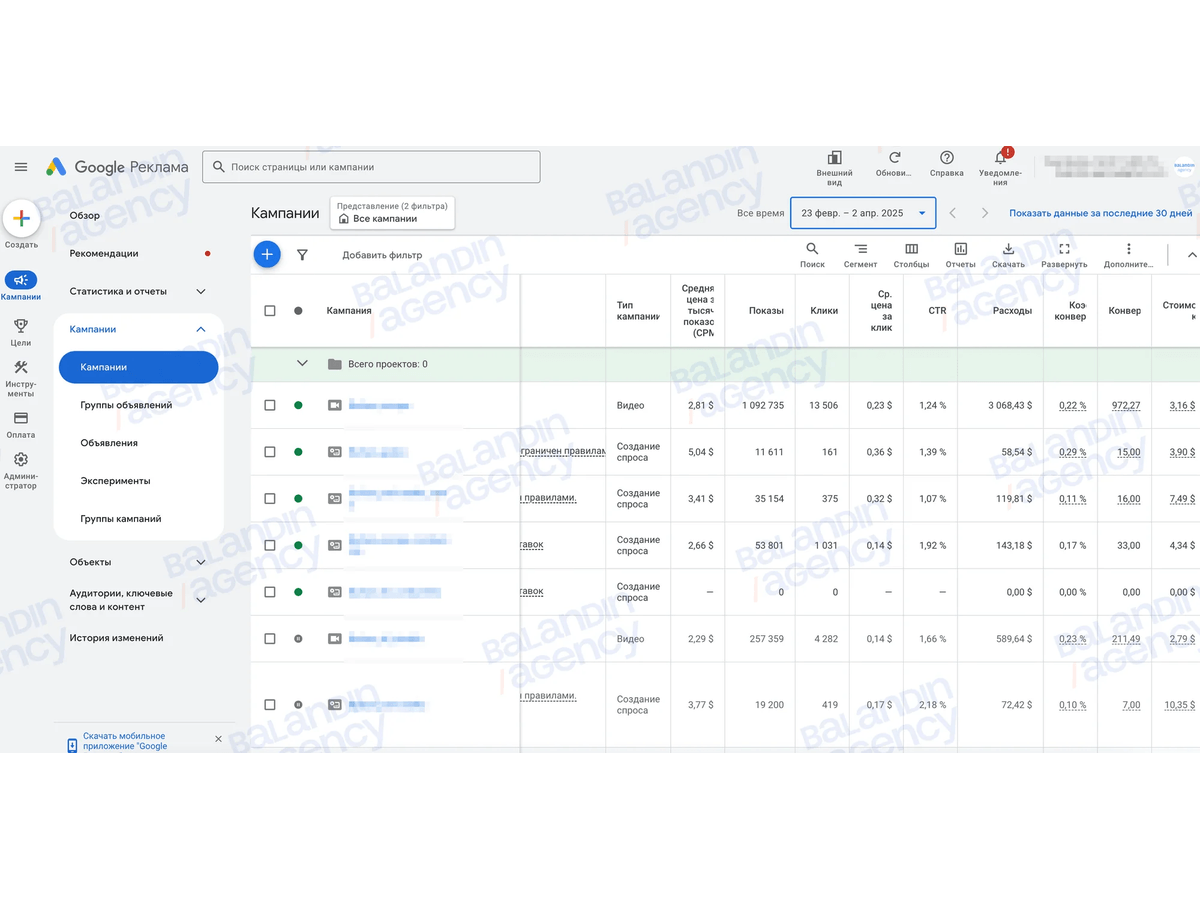Open Справка help icon

946,158
